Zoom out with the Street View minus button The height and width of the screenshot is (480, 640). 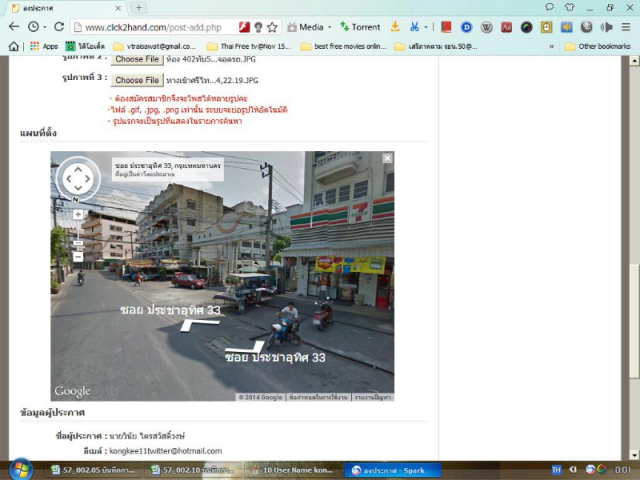pyautogui.click(x=78, y=256)
